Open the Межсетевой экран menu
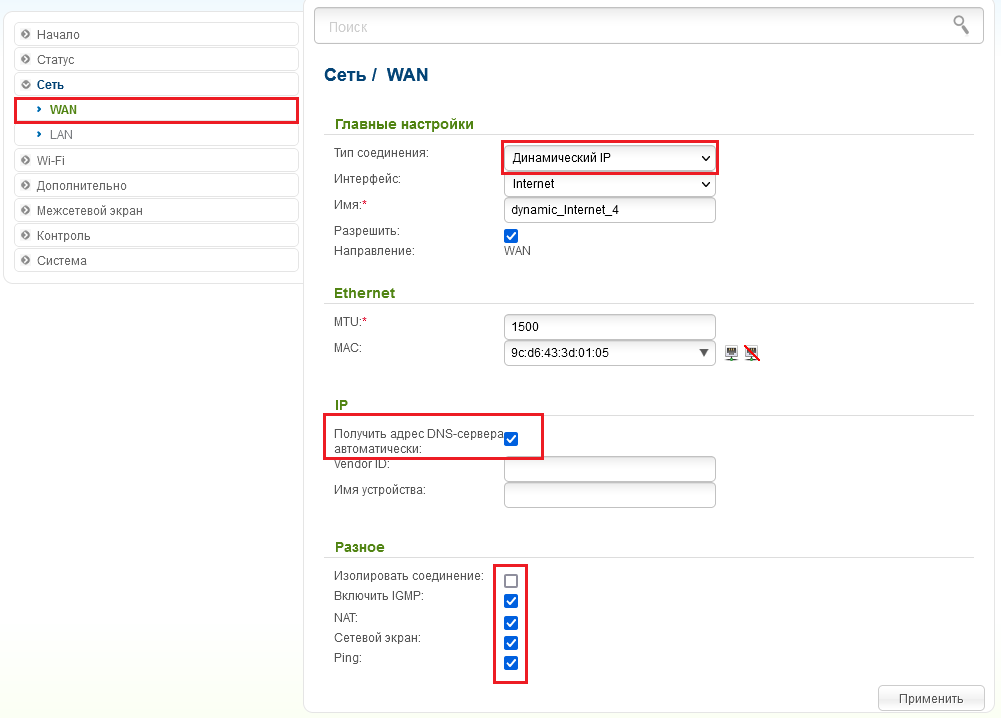The image size is (1001, 718). [89, 211]
